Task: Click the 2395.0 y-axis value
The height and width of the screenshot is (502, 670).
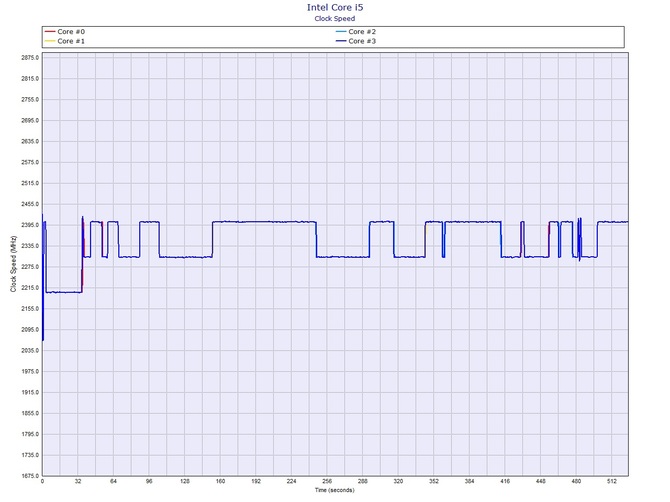Action: (30, 225)
